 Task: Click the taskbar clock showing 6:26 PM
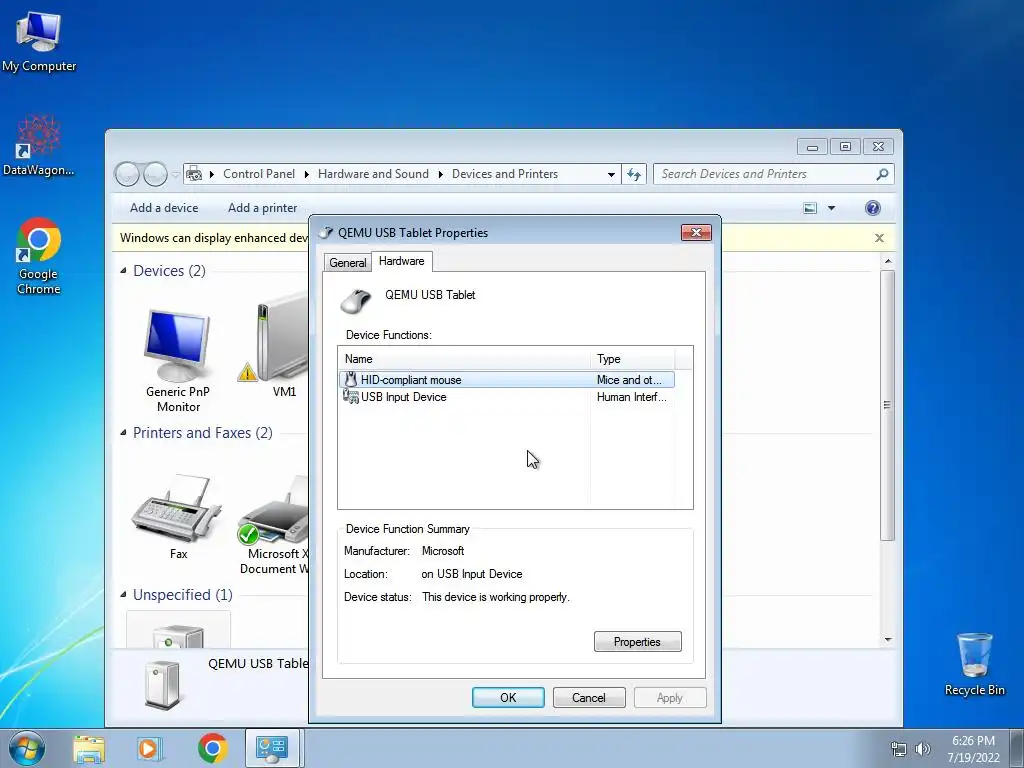pyautogui.click(x=973, y=748)
